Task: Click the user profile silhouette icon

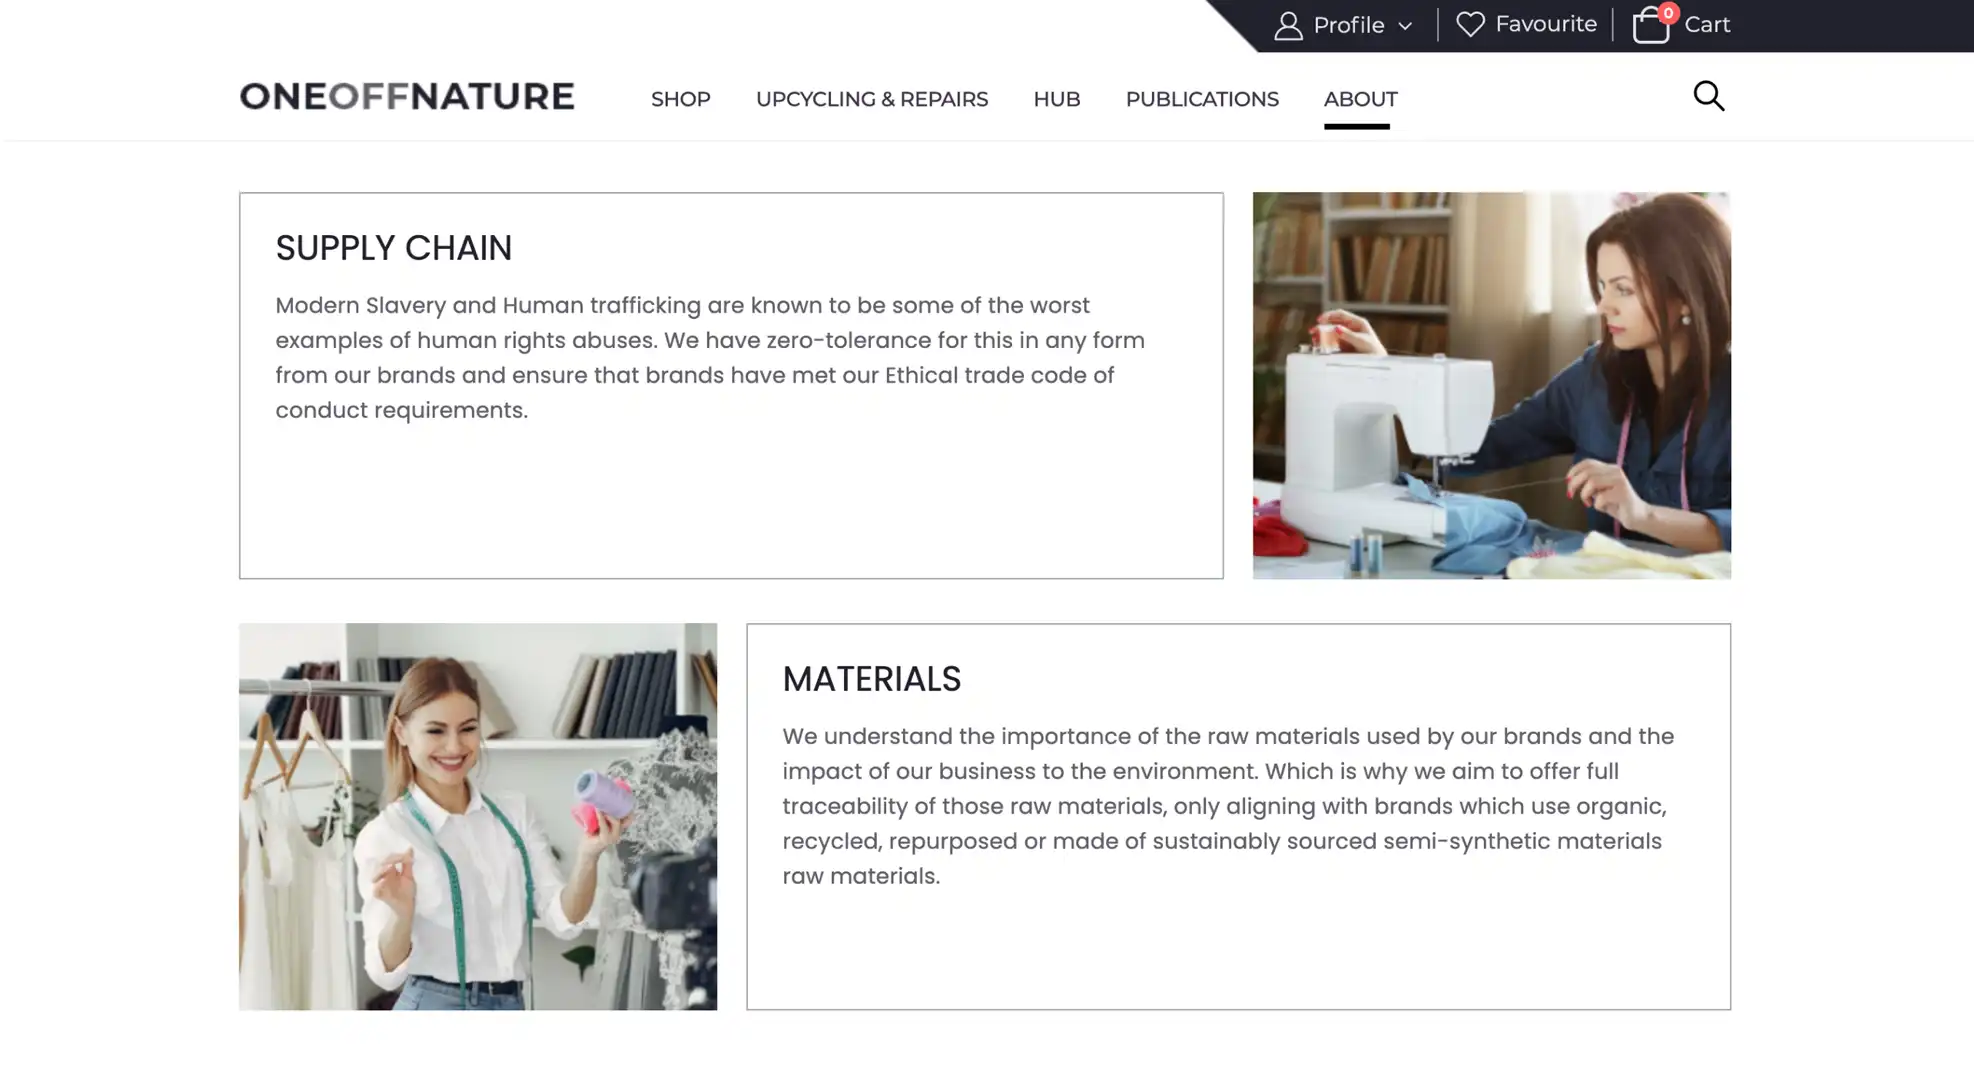Action: pos(1288,26)
